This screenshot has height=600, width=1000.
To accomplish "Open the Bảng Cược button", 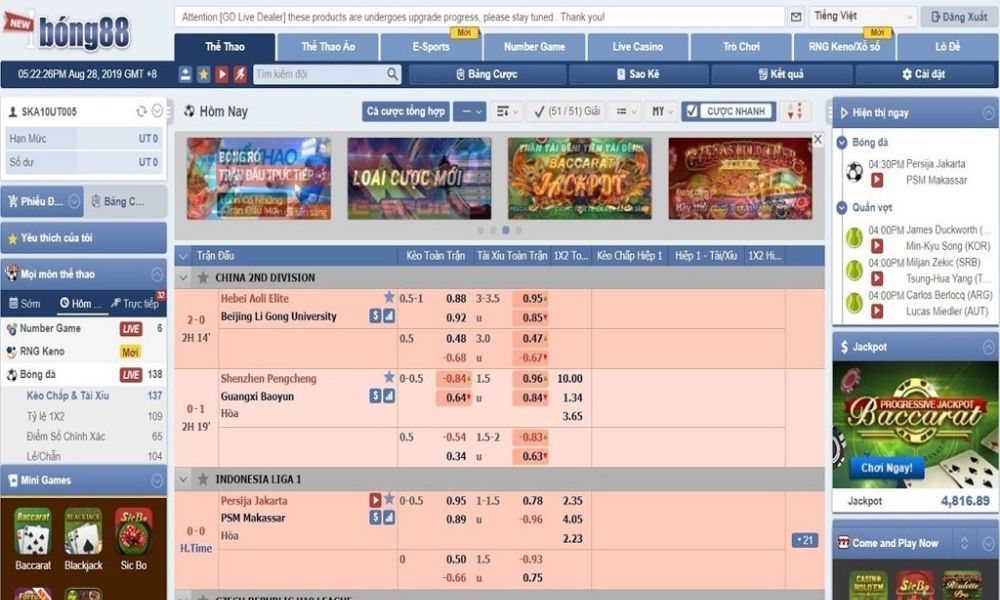I will point(487,75).
